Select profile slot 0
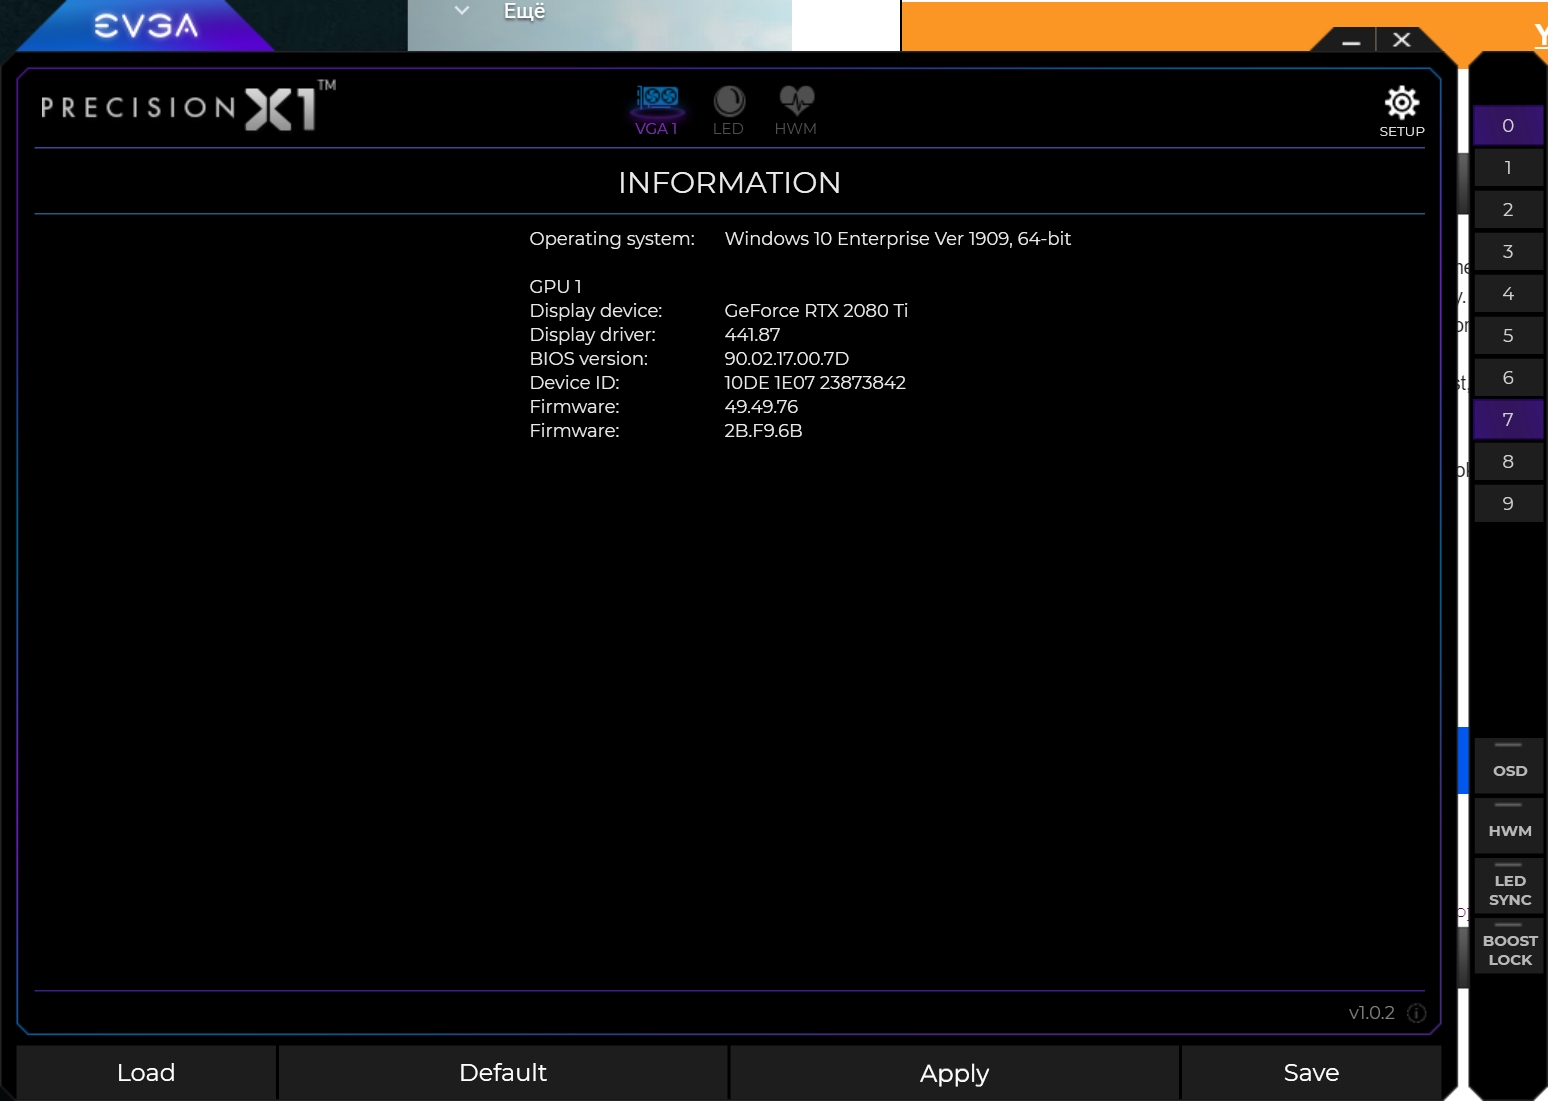The image size is (1548, 1101). tap(1508, 126)
